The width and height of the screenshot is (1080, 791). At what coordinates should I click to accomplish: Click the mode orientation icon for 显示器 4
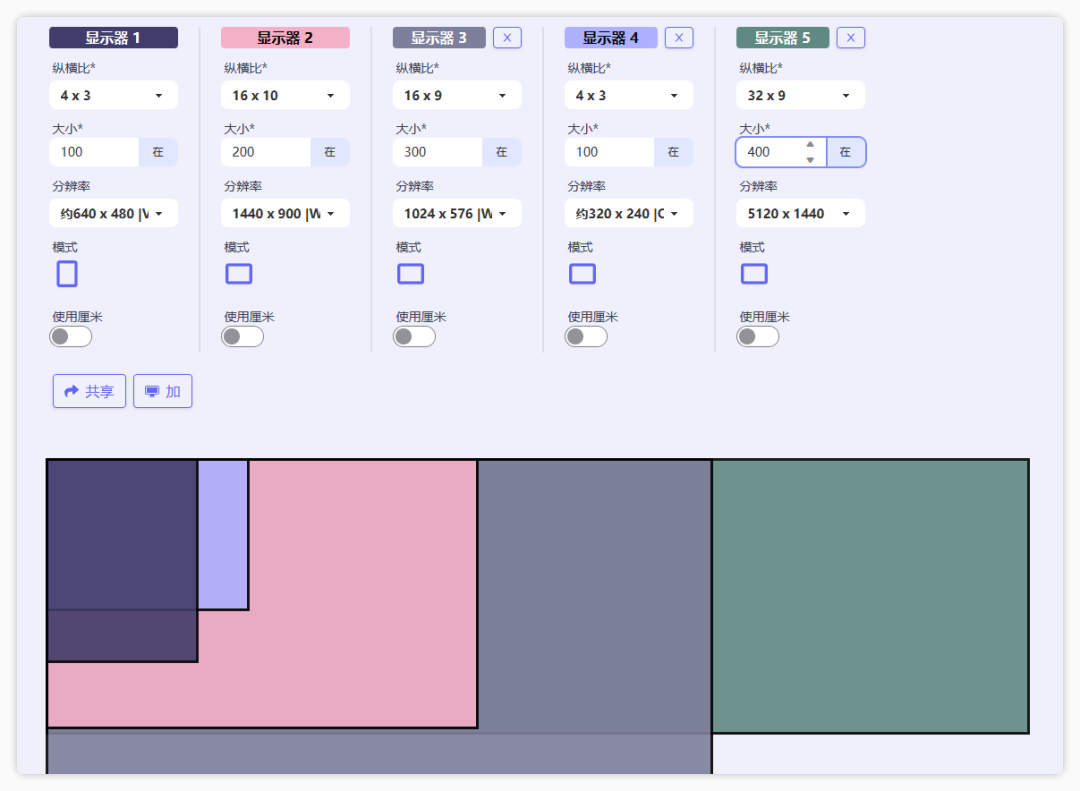(583, 274)
